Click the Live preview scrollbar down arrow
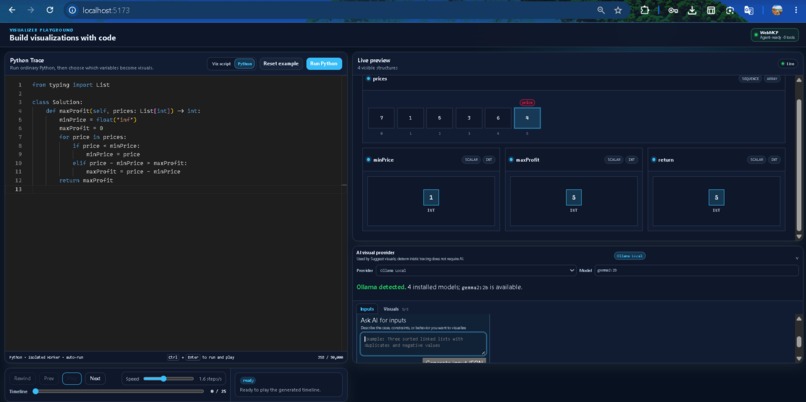 (x=799, y=236)
